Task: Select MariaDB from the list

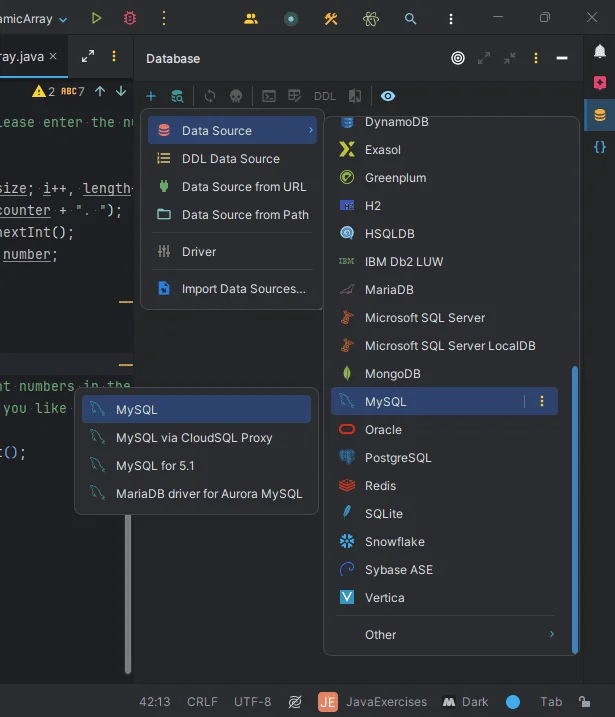Action: click(444, 289)
